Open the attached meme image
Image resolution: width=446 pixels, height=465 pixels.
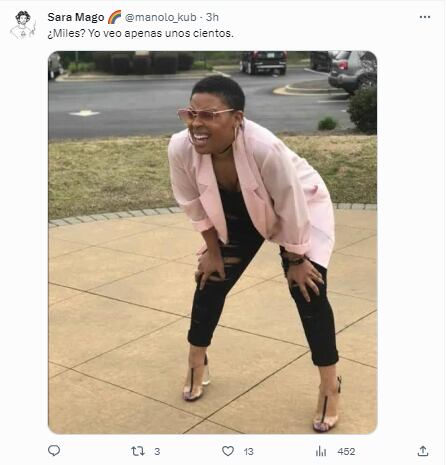[213, 242]
